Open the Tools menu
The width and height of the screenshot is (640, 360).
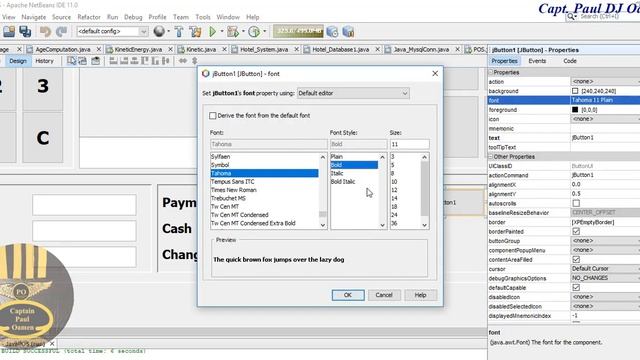(203, 17)
